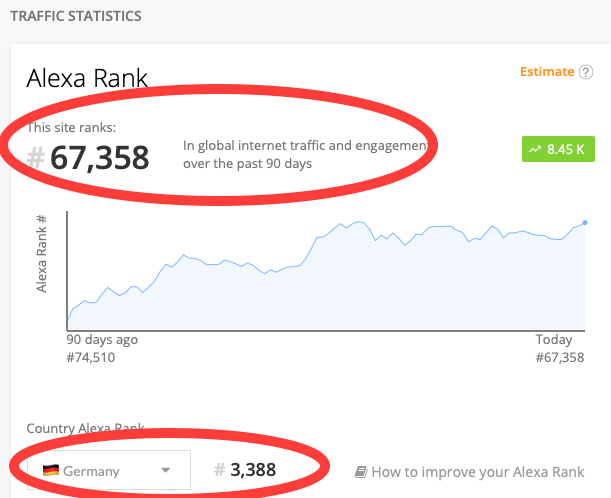Click the gray hash symbol before 3,388

pyautogui.click(x=221, y=470)
